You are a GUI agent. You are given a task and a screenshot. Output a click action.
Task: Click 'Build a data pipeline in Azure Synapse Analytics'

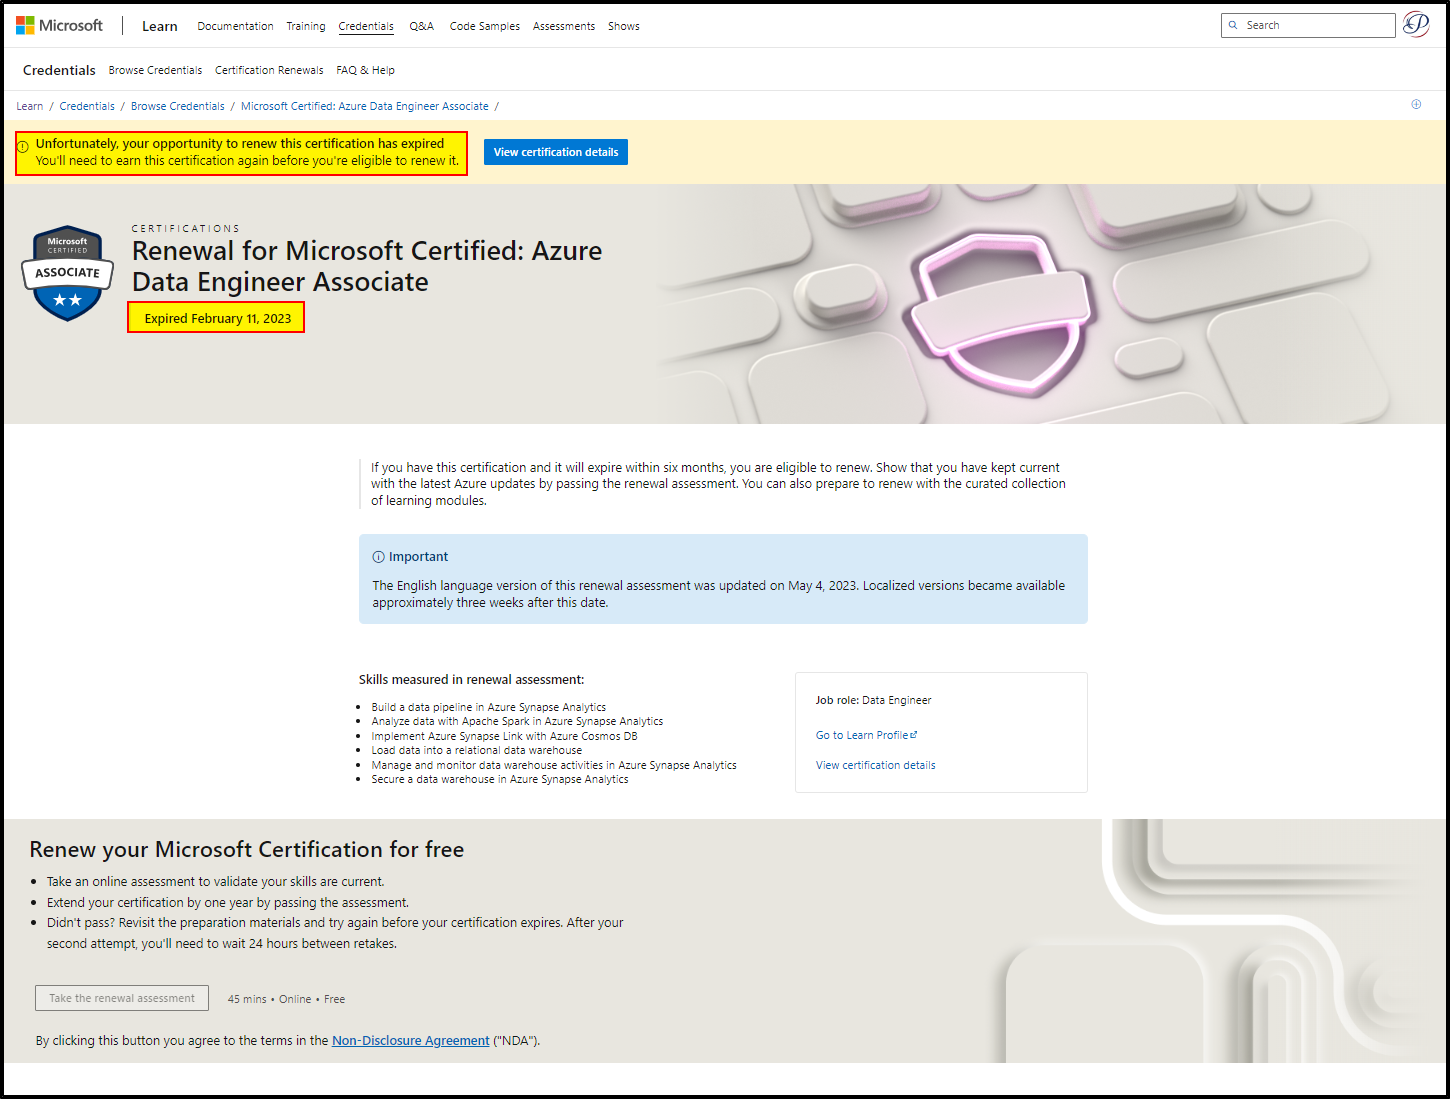click(488, 707)
